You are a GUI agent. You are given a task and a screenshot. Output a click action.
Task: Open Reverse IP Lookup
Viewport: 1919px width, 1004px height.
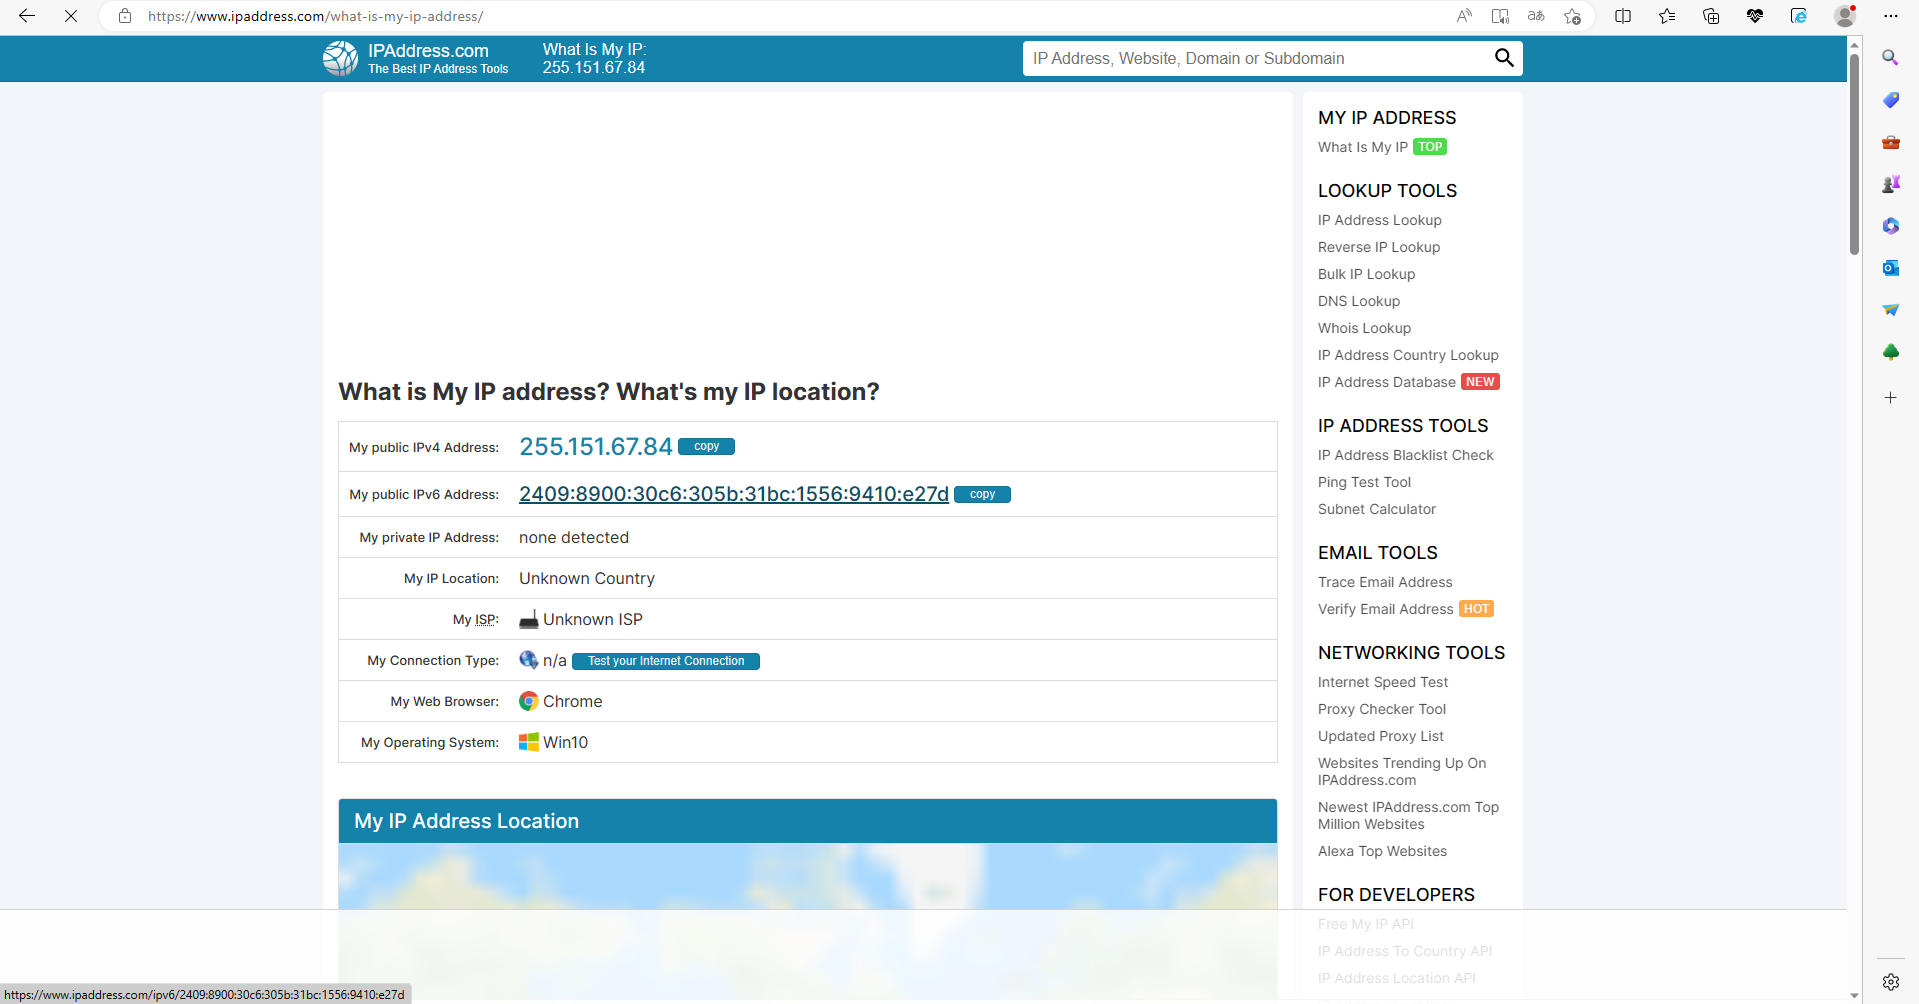pos(1379,247)
